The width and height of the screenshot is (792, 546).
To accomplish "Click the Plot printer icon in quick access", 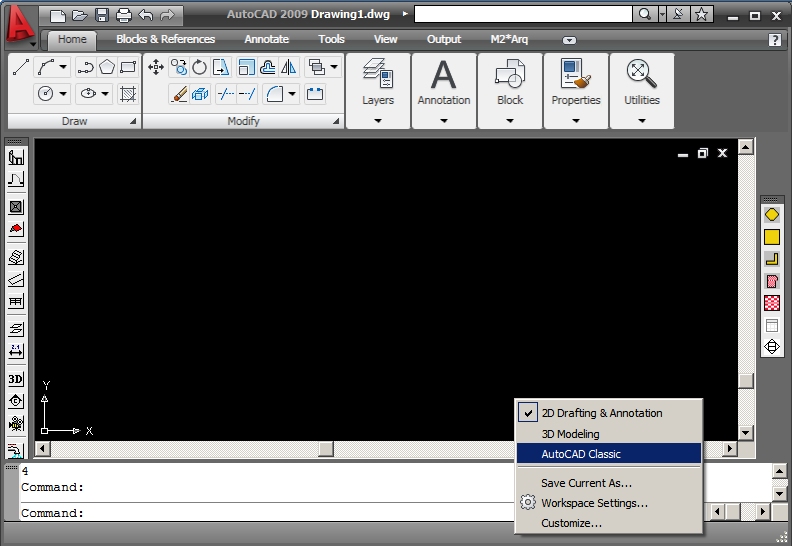I will 123,15.
